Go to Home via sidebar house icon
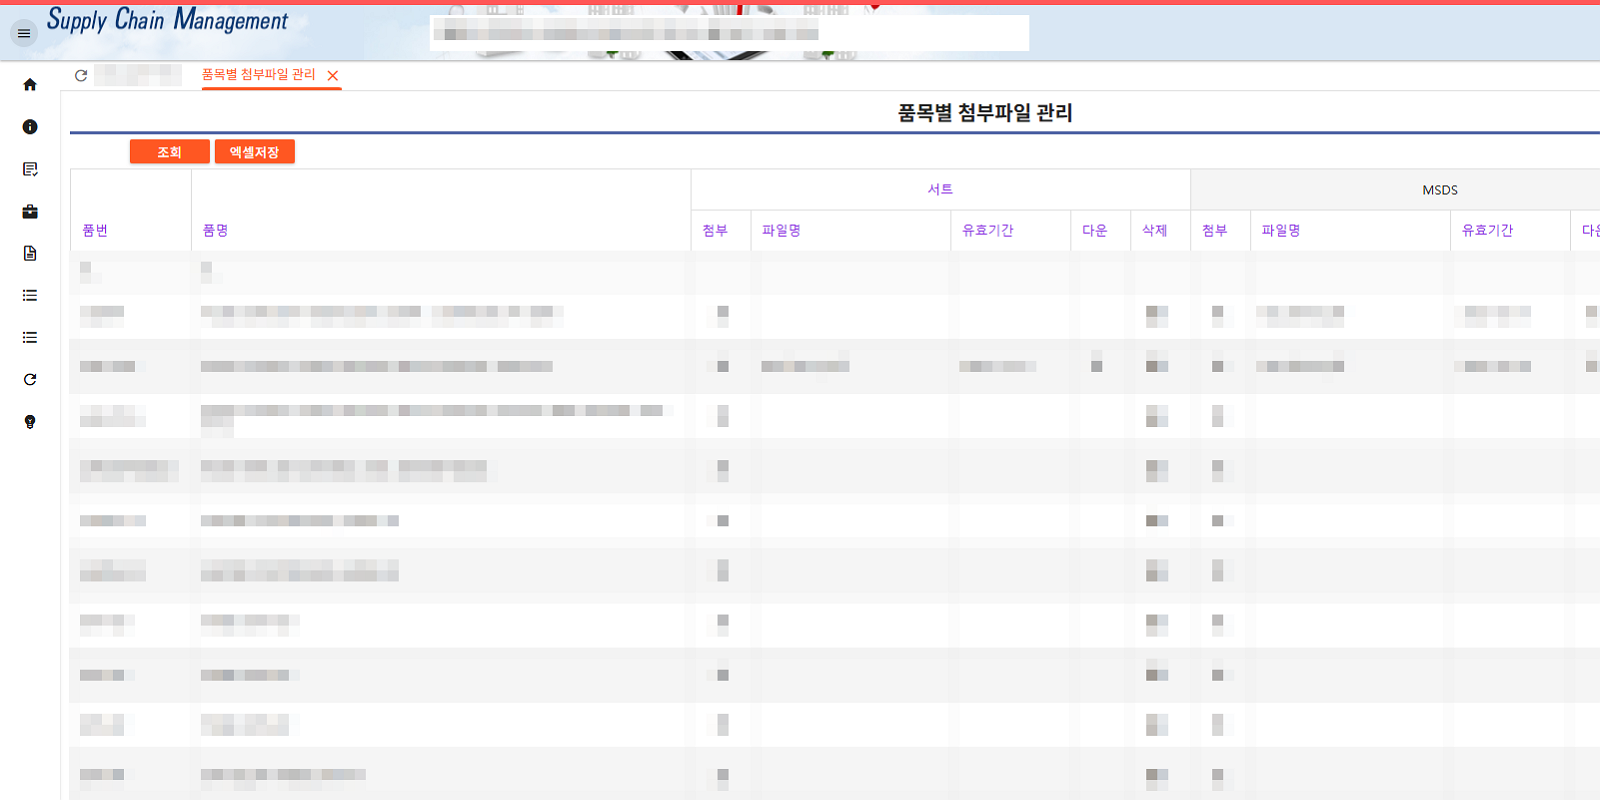Viewport: 1600px width, 800px height. (30, 85)
